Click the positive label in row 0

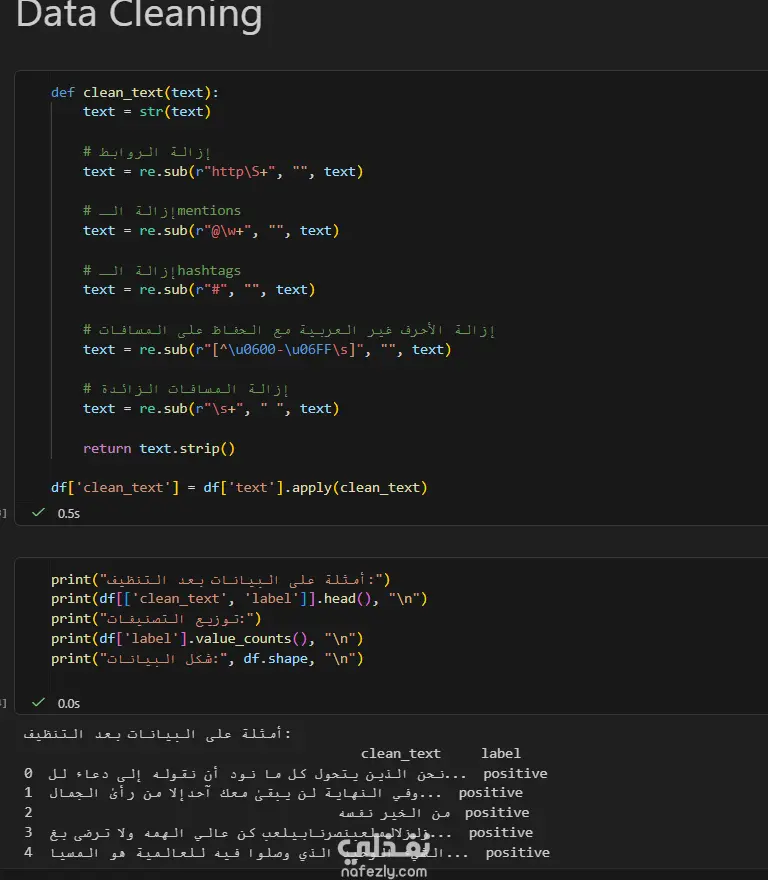(515, 773)
